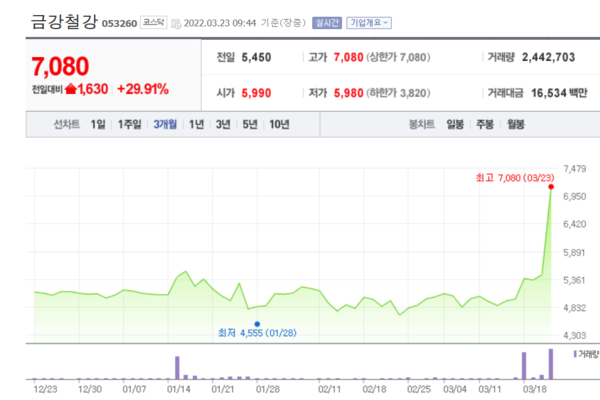
Task: Select the 1년 line chart tab
Action: [x=197, y=124]
